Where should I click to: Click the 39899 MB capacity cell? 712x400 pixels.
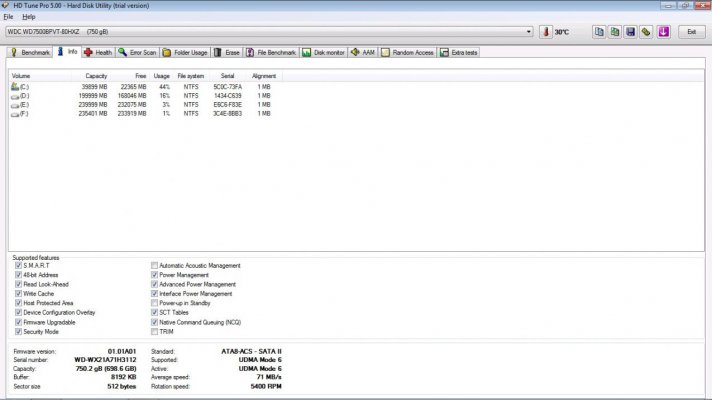[94, 87]
